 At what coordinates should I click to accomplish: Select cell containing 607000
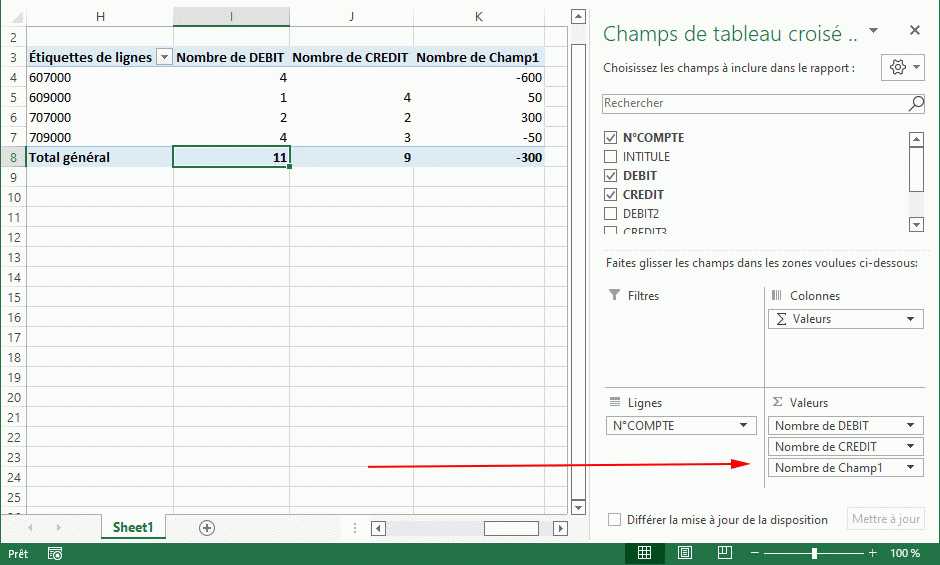tap(100, 77)
